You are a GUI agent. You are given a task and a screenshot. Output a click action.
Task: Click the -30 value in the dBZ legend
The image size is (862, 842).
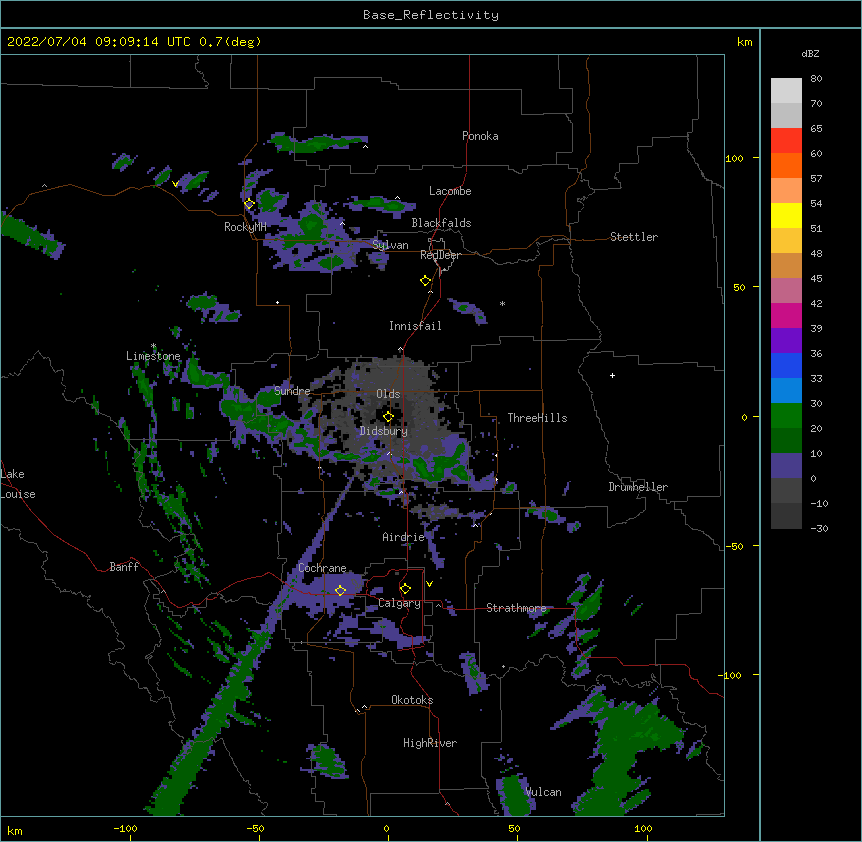click(x=819, y=529)
